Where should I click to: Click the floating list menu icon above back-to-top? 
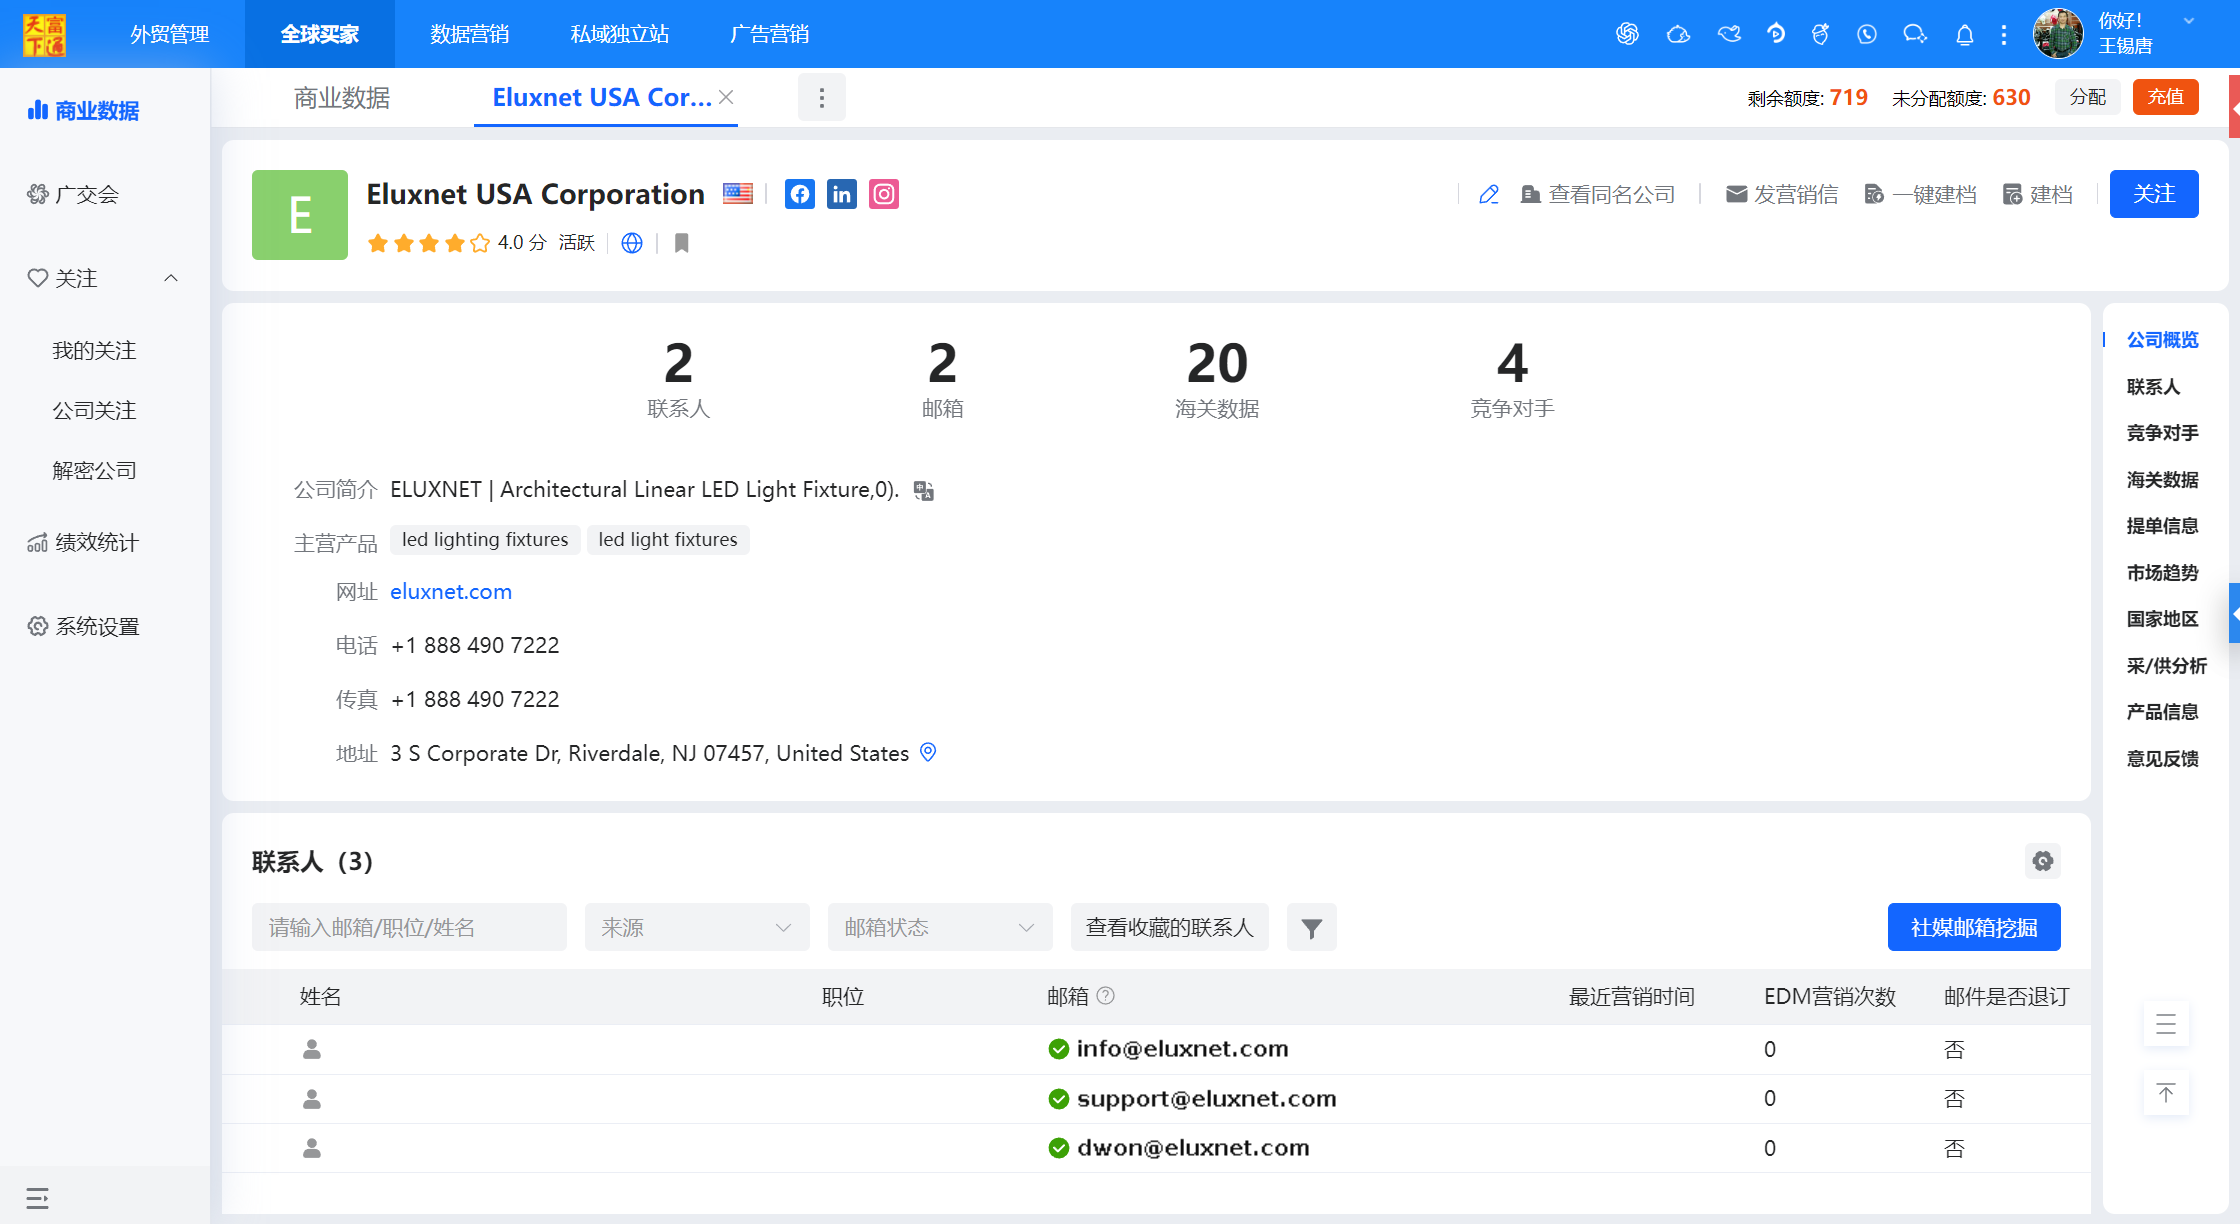point(2166,1024)
